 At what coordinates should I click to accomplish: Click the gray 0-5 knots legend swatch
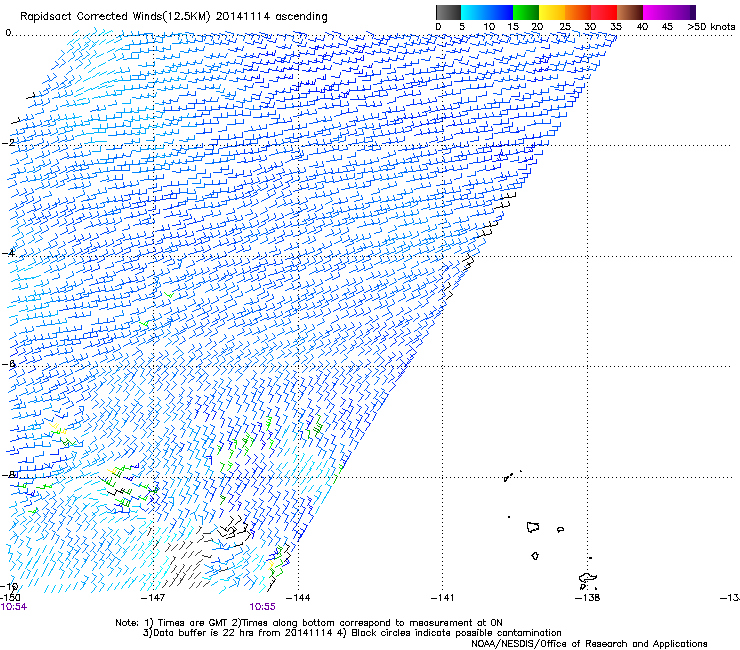[x=448, y=12]
